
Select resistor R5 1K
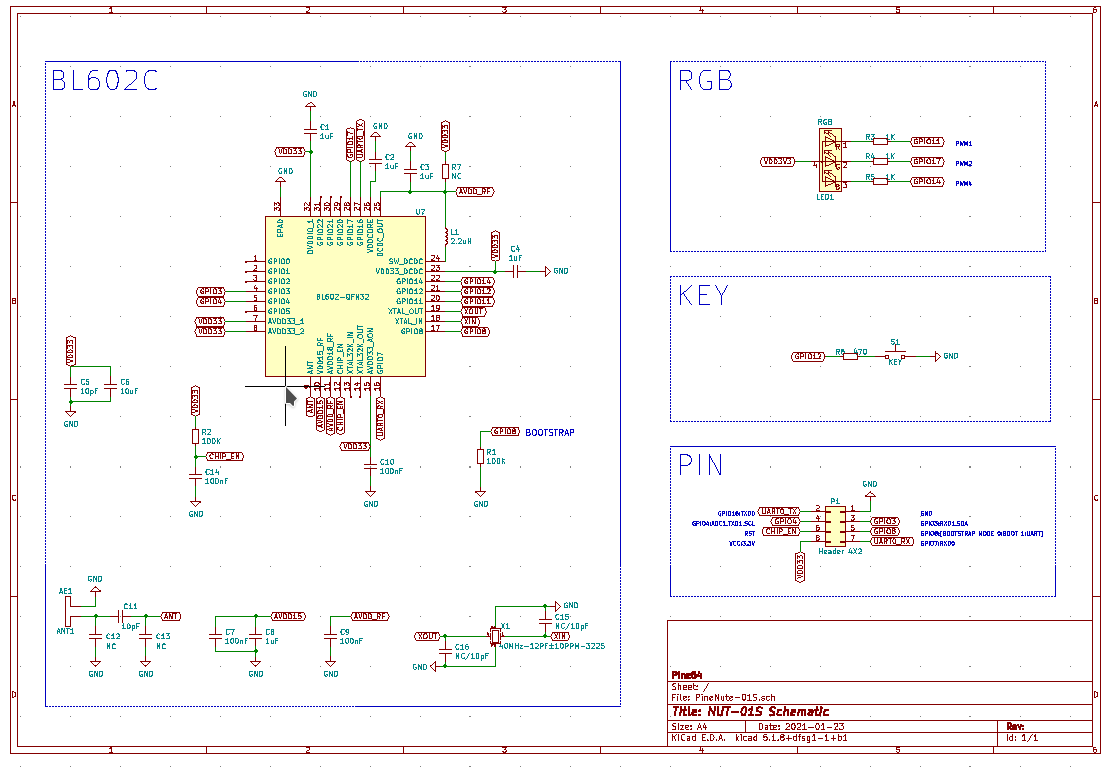coord(880,181)
